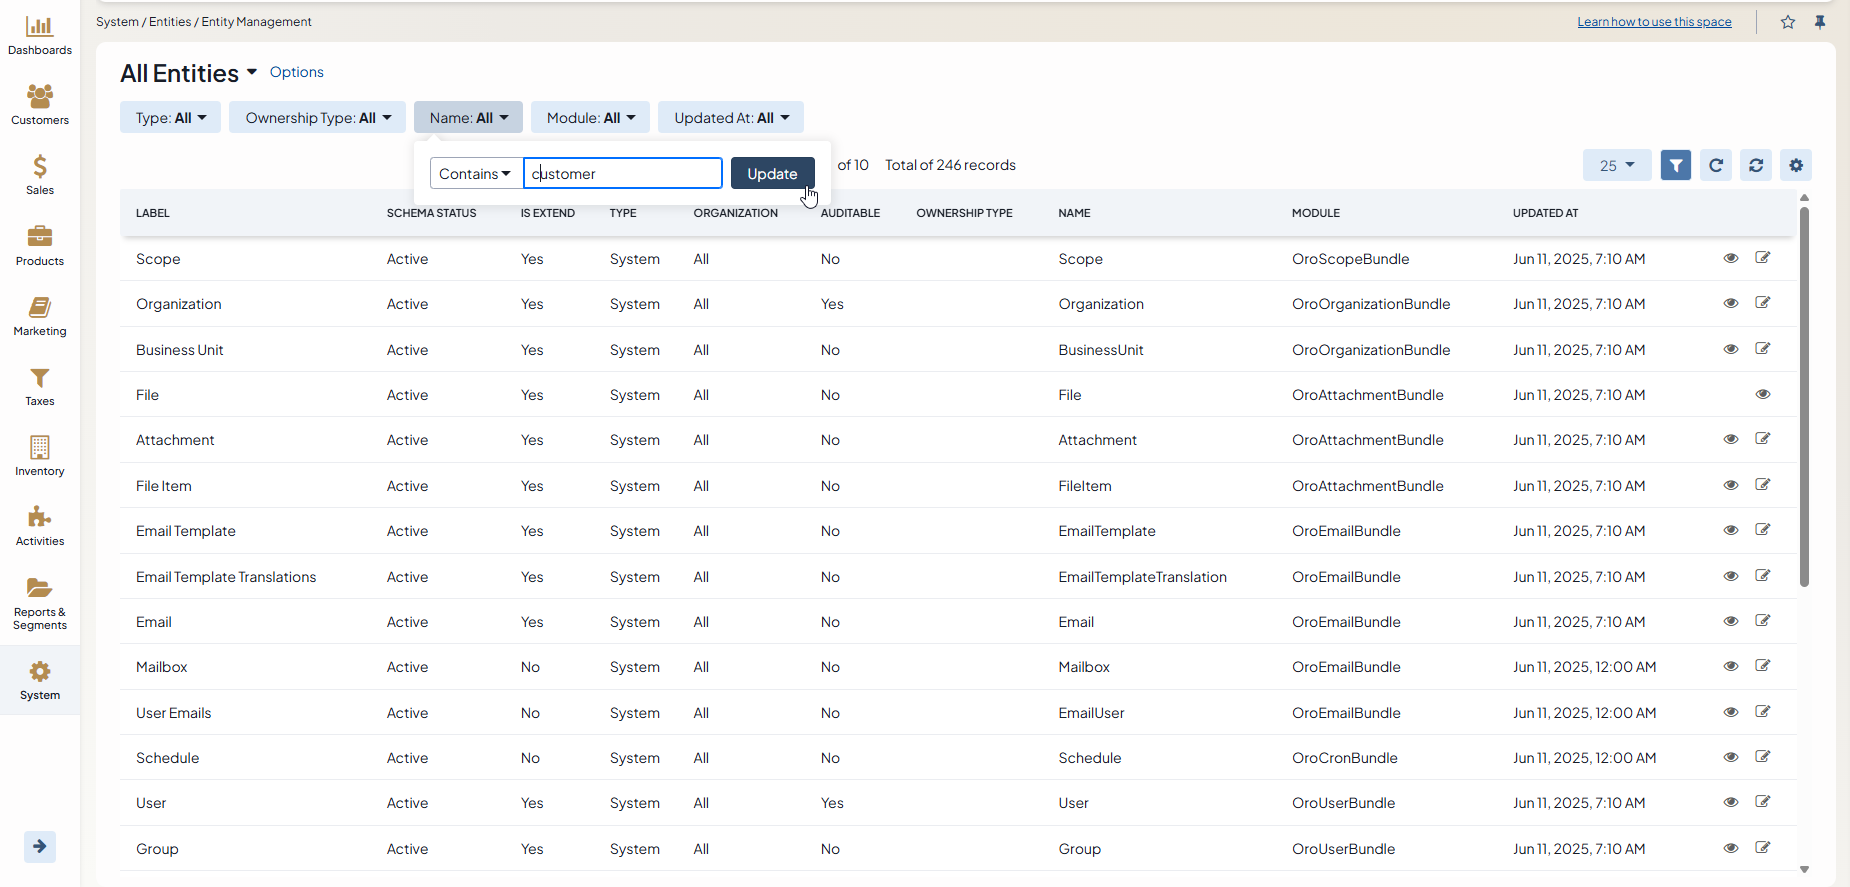Toggle the filter funnel button
This screenshot has width=1850, height=887.
pyautogui.click(x=1675, y=166)
